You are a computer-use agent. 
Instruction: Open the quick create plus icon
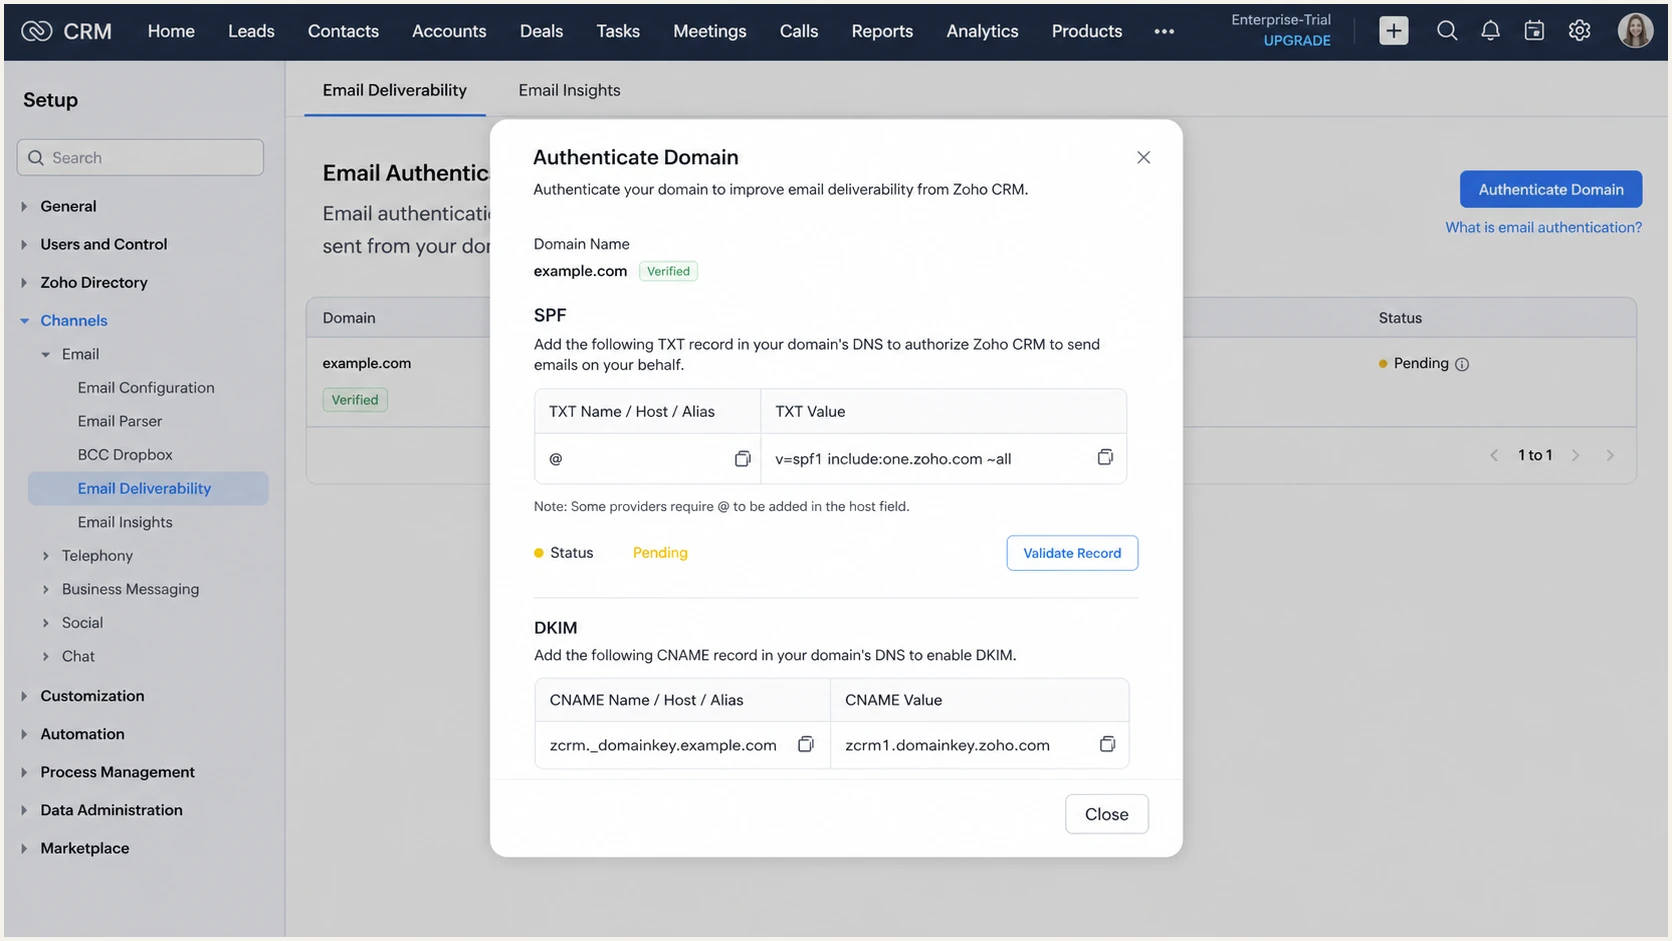[1393, 31]
